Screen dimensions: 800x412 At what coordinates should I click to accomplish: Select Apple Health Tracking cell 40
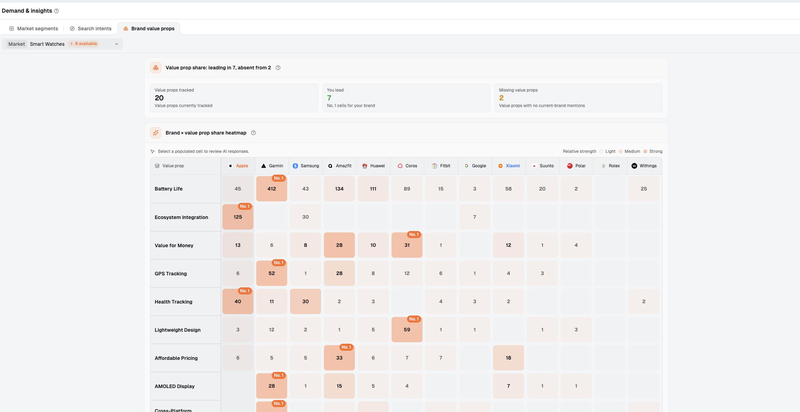[238, 301]
